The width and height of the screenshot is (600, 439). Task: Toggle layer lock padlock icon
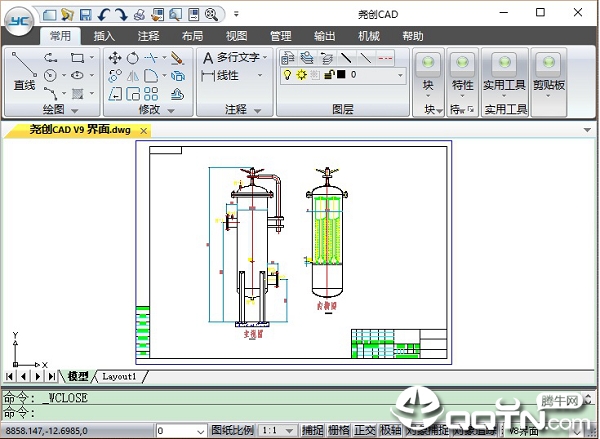(329, 75)
